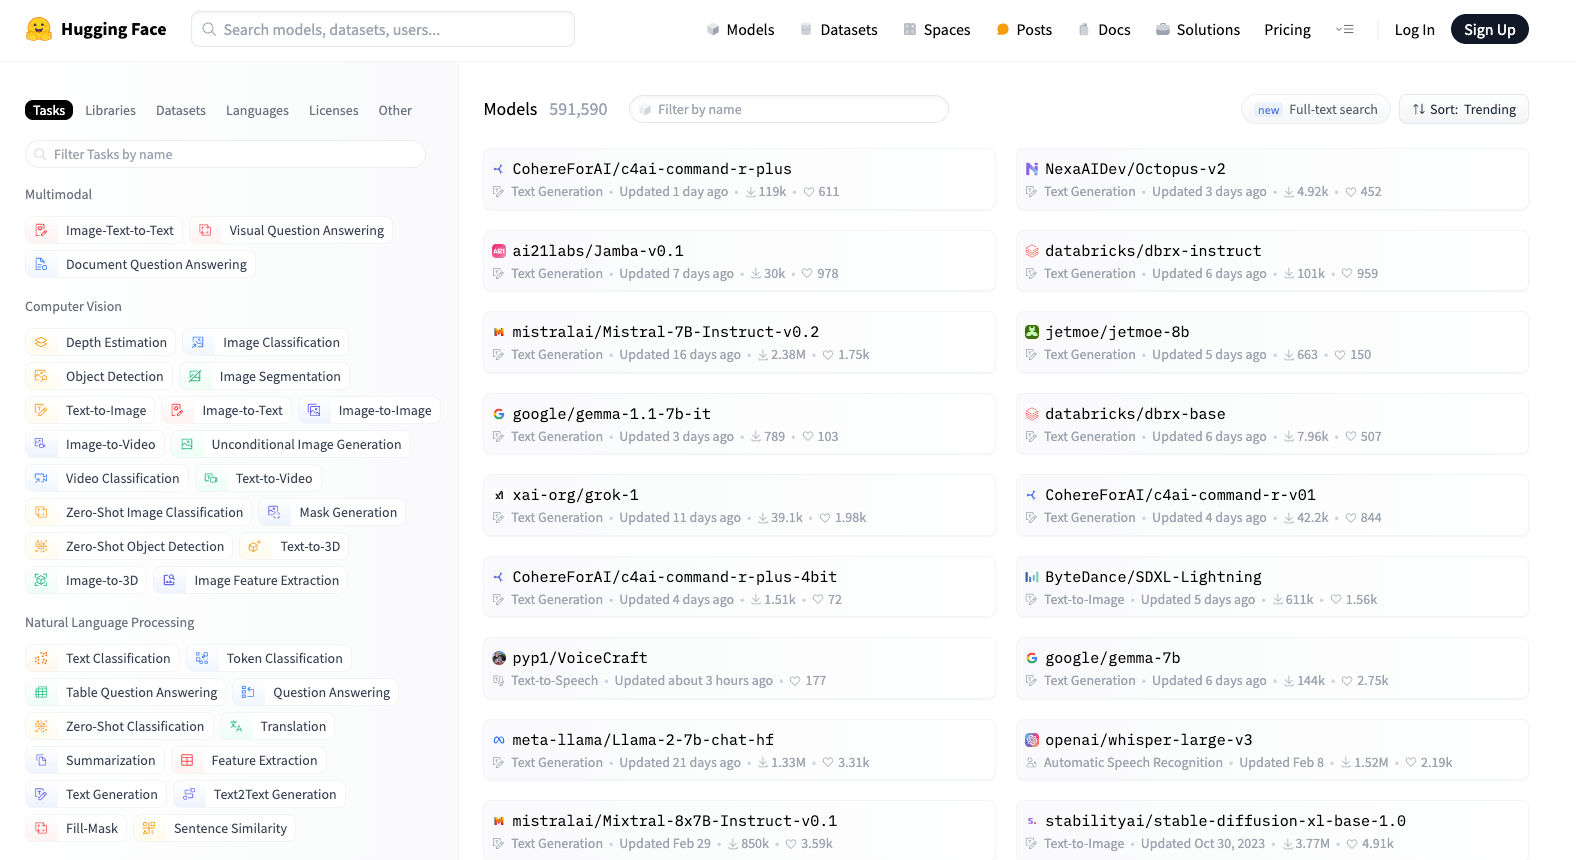
Task: Click the pyp1/VoiceCraft user avatar
Action: click(498, 658)
